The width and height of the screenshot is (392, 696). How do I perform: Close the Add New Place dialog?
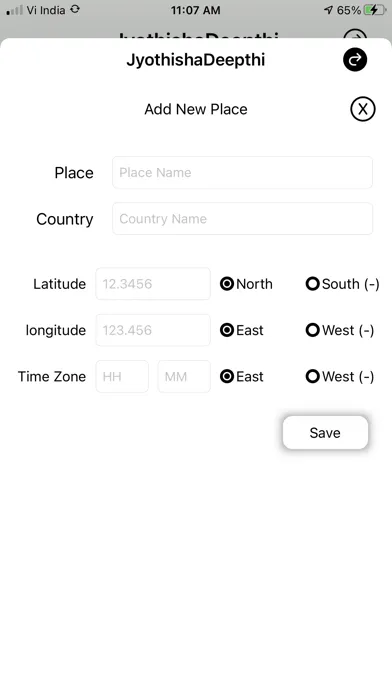pos(363,109)
